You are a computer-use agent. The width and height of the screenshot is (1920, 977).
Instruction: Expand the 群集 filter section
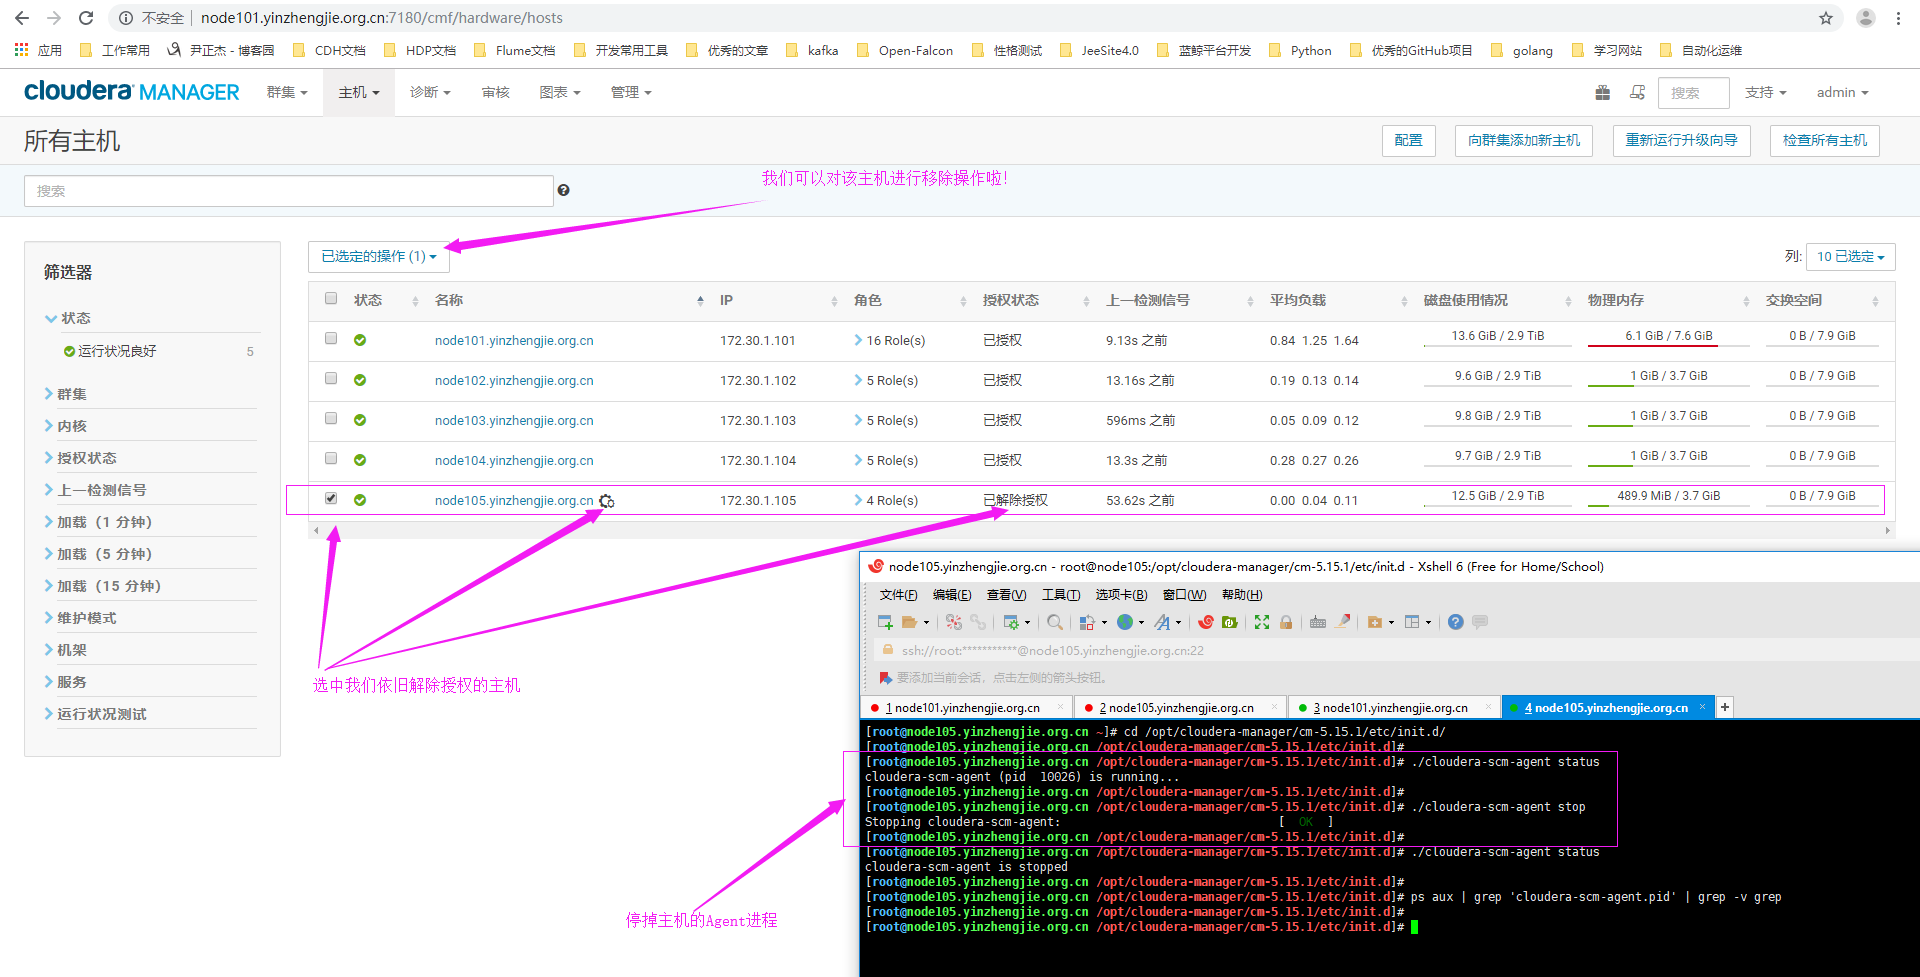pyautogui.click(x=65, y=394)
